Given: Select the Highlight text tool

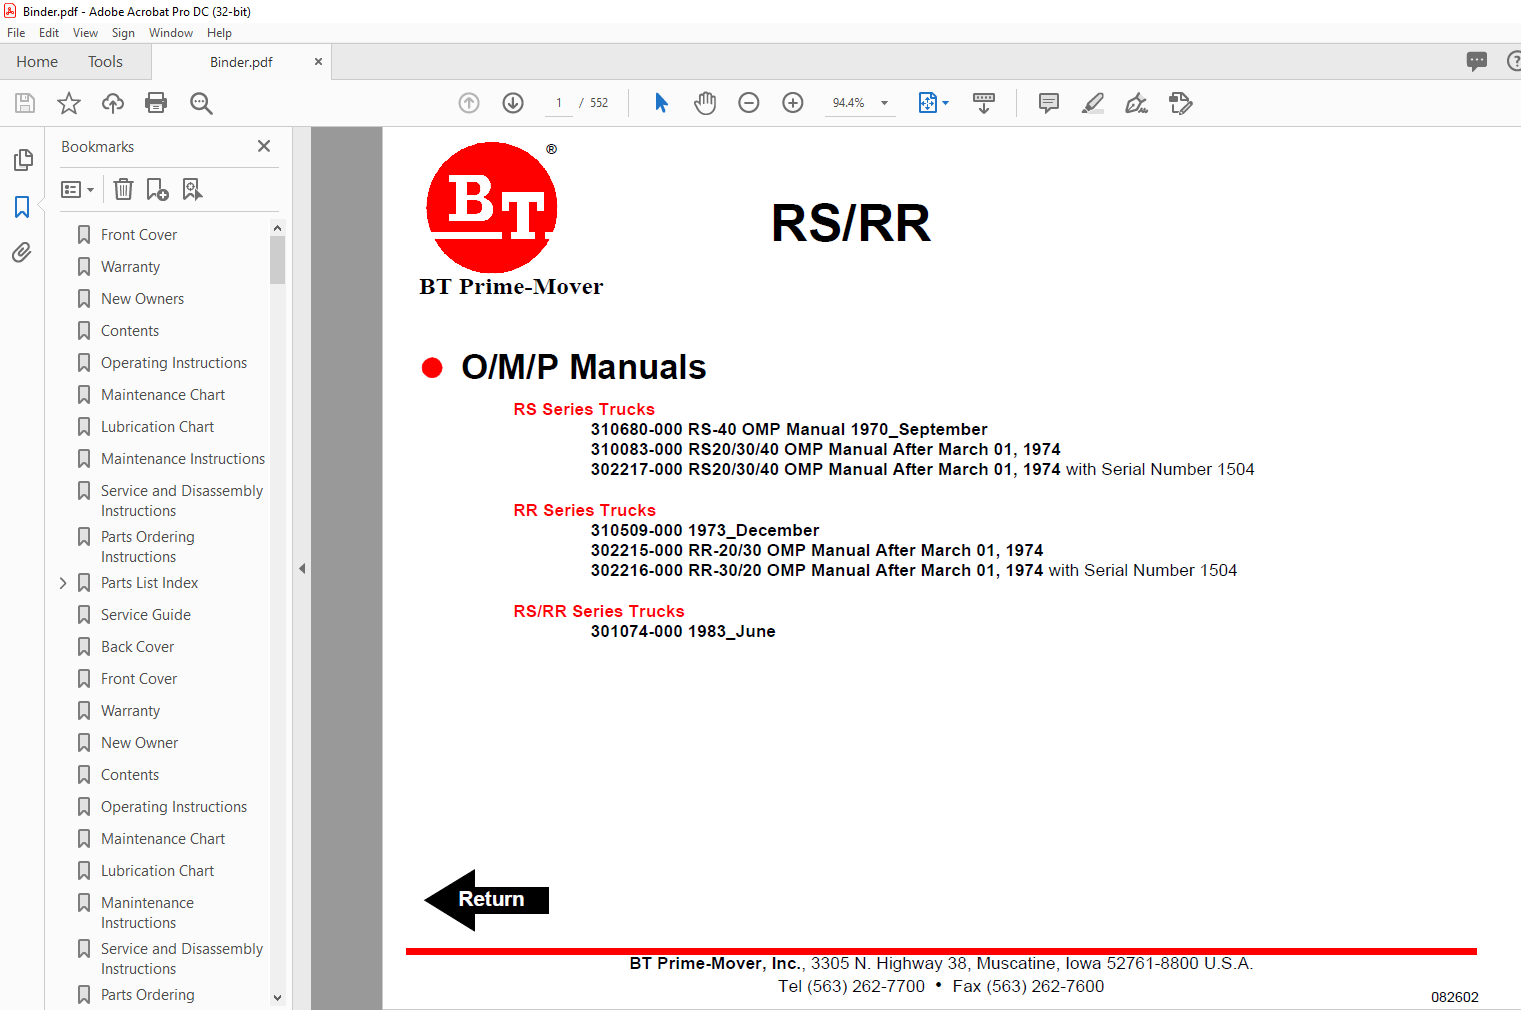Looking at the screenshot, I should 1093,103.
